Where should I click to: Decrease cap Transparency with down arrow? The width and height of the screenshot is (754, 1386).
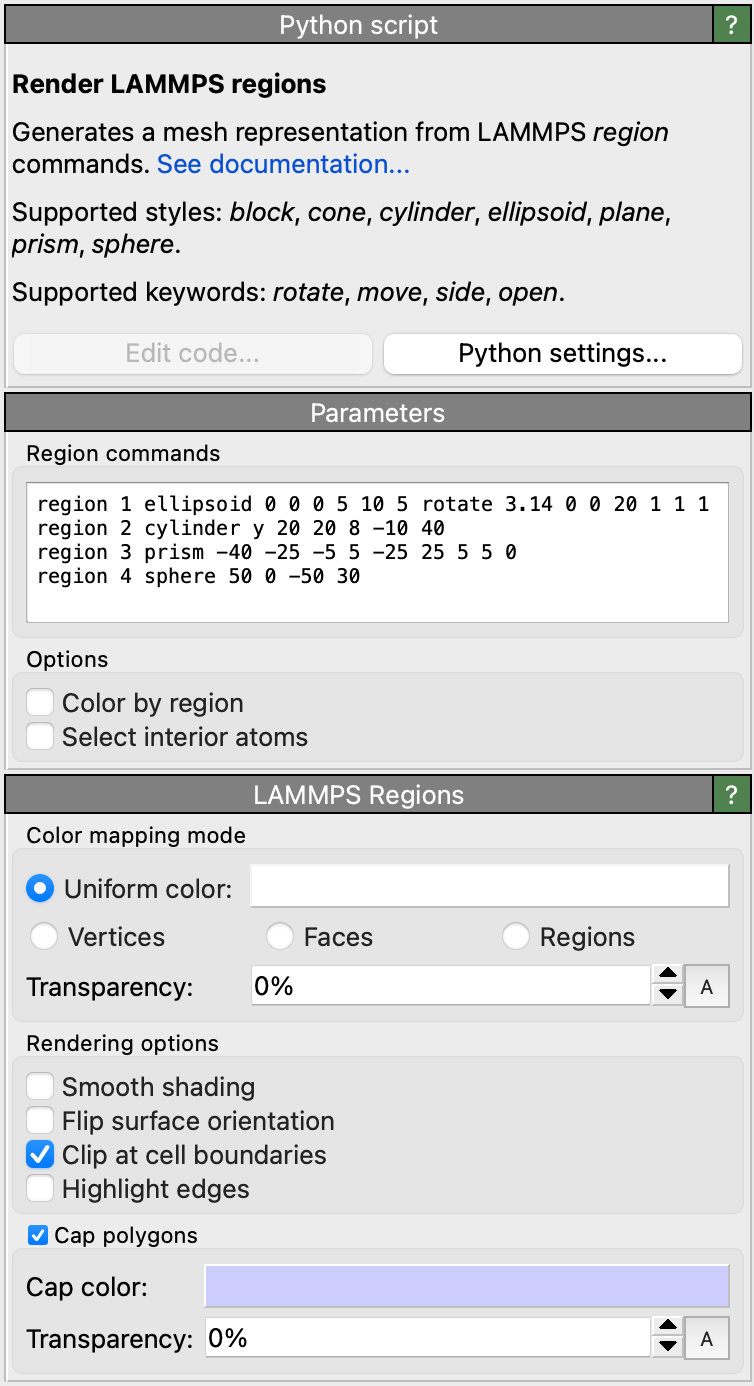(669, 1348)
